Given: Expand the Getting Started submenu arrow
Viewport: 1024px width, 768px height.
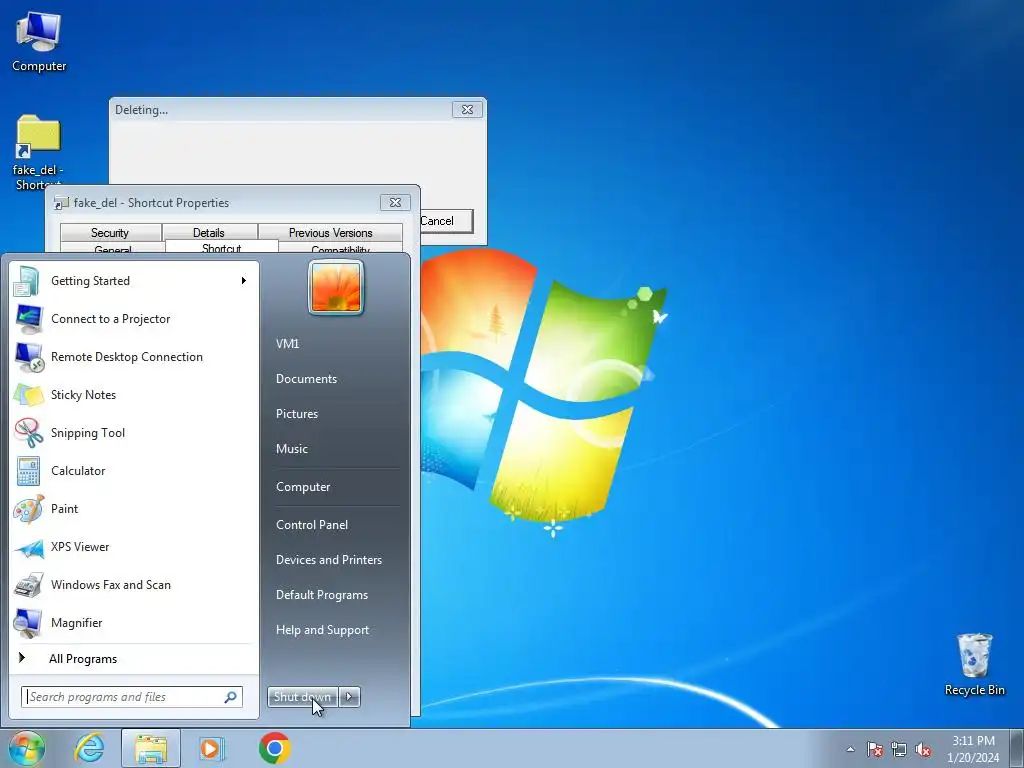Looking at the screenshot, I should tap(244, 281).
